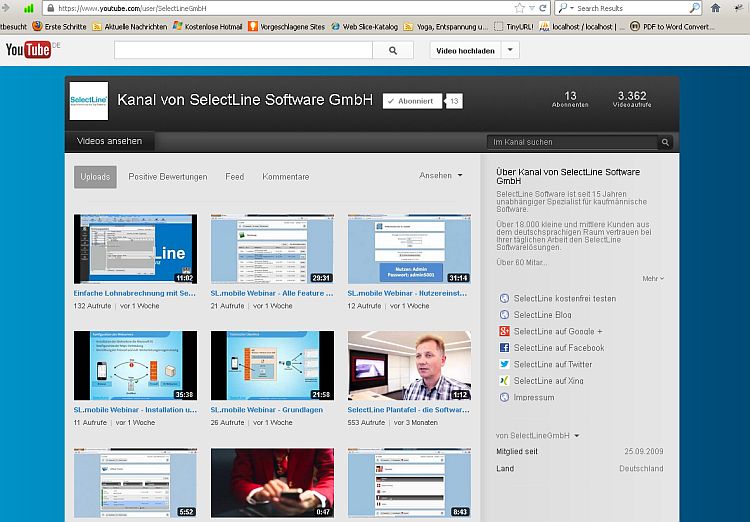Click the Xing icon

[504, 381]
